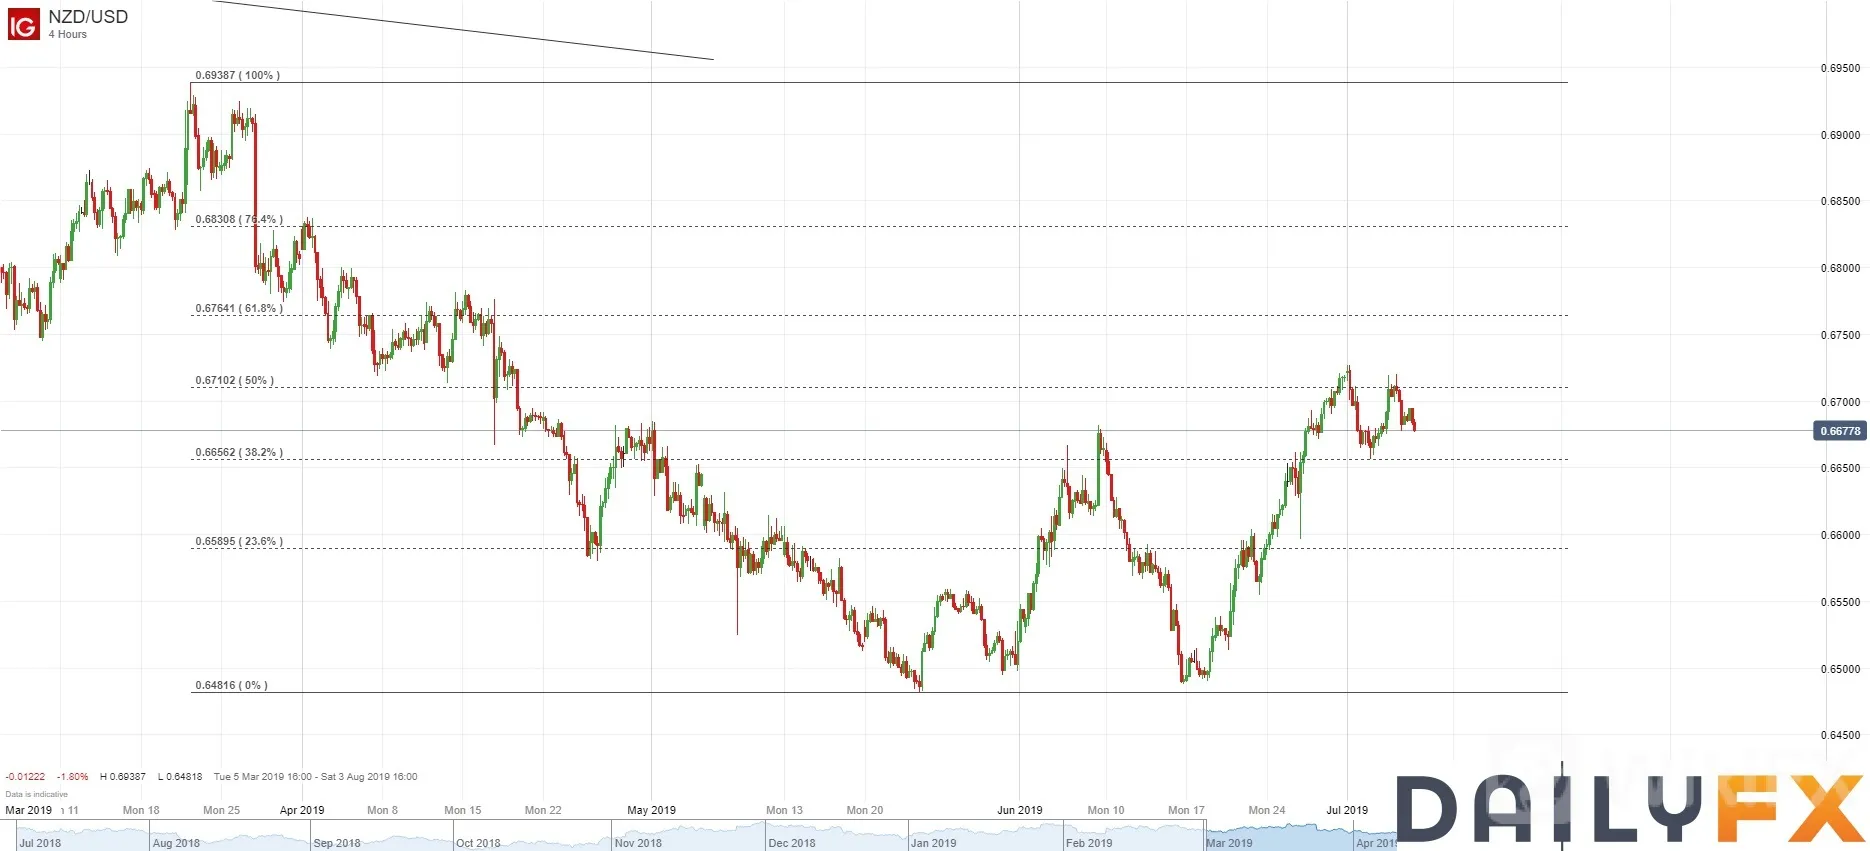Click the descending trend line at chart top

463,30
